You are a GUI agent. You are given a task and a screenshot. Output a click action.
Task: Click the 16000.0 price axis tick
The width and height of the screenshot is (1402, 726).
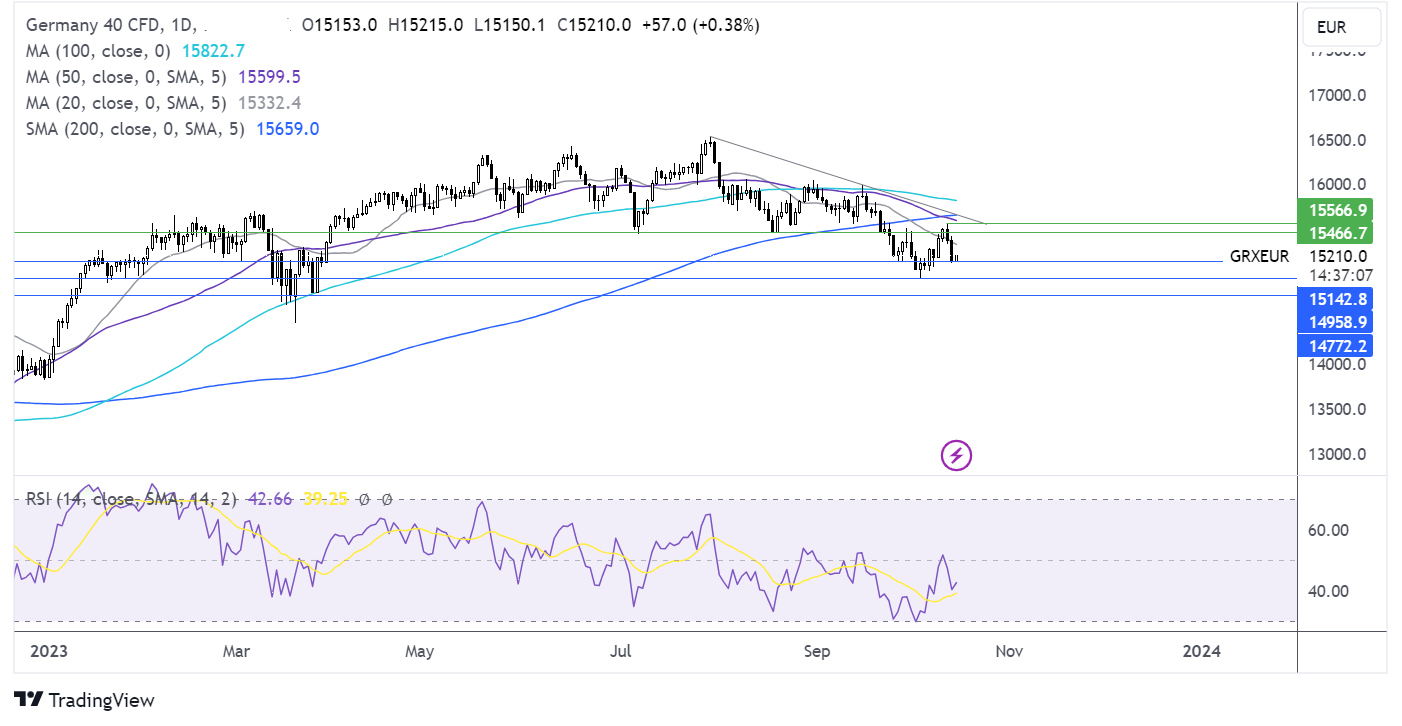(x=1338, y=184)
